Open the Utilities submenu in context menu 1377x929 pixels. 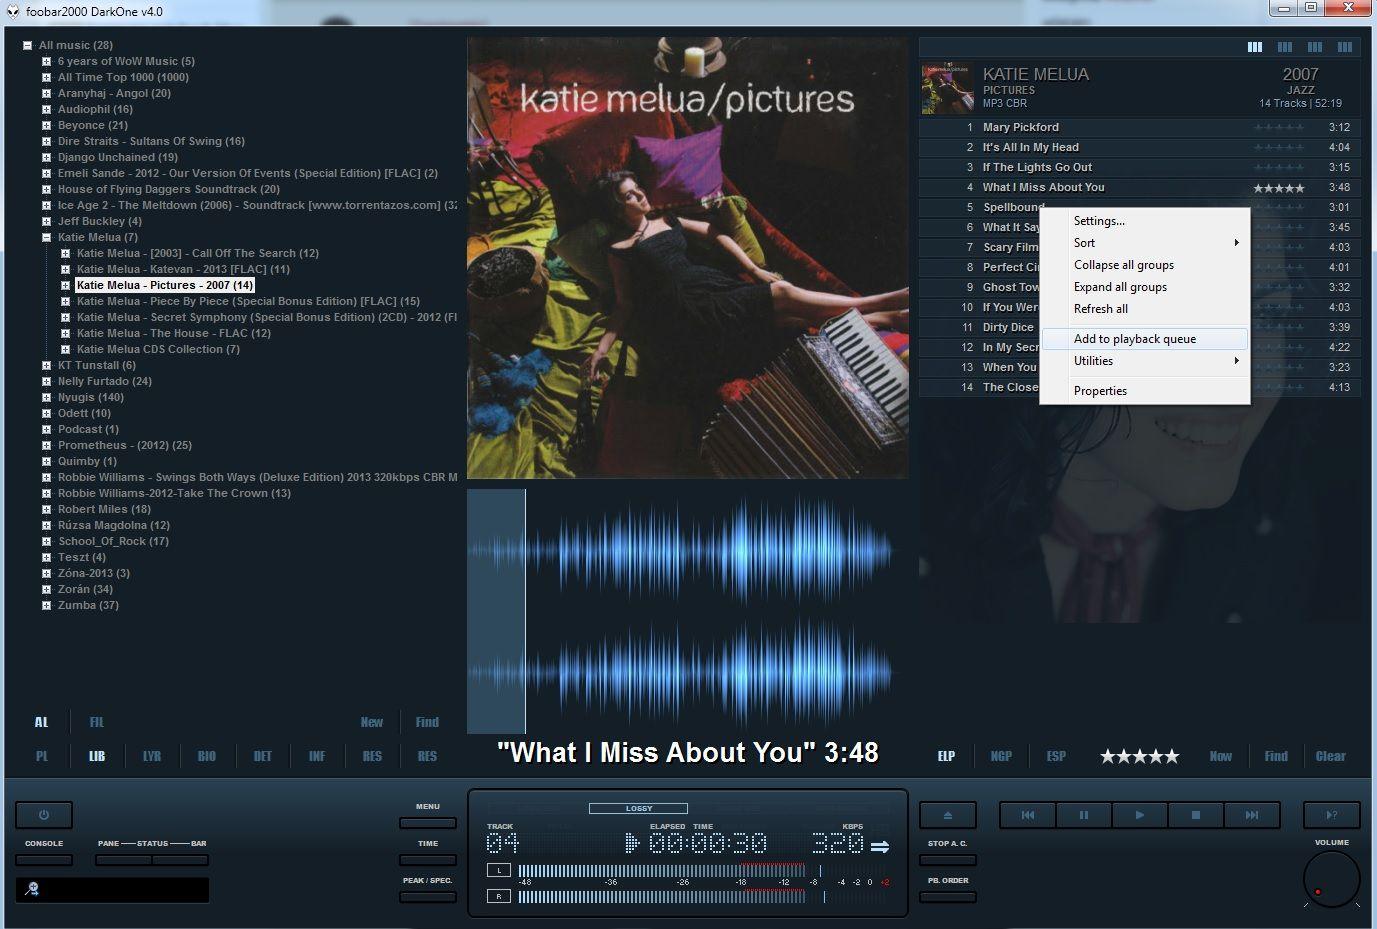tap(1145, 361)
